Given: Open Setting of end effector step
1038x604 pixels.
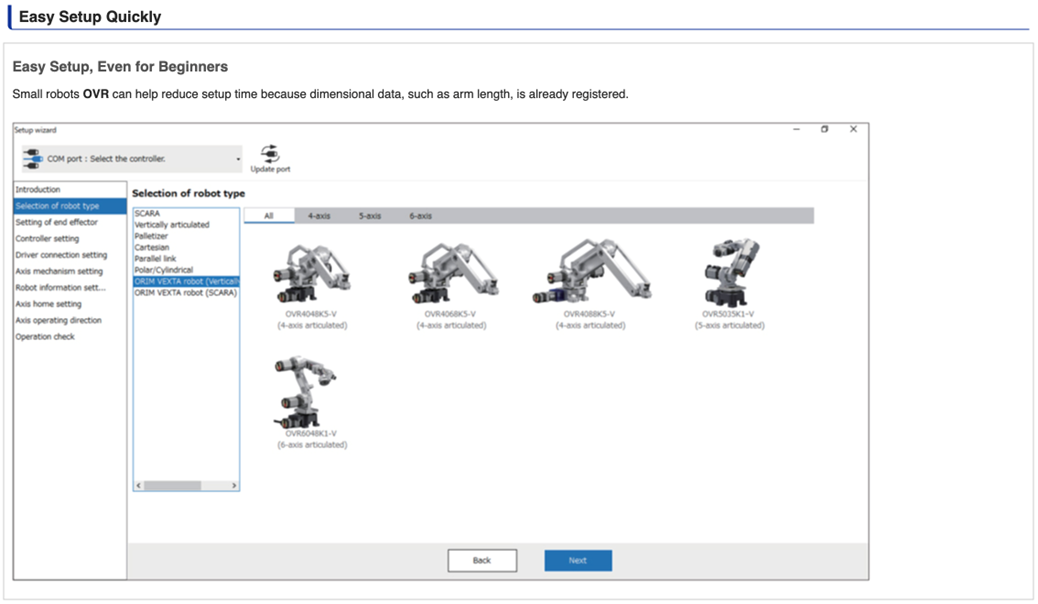Looking at the screenshot, I should point(57,222).
